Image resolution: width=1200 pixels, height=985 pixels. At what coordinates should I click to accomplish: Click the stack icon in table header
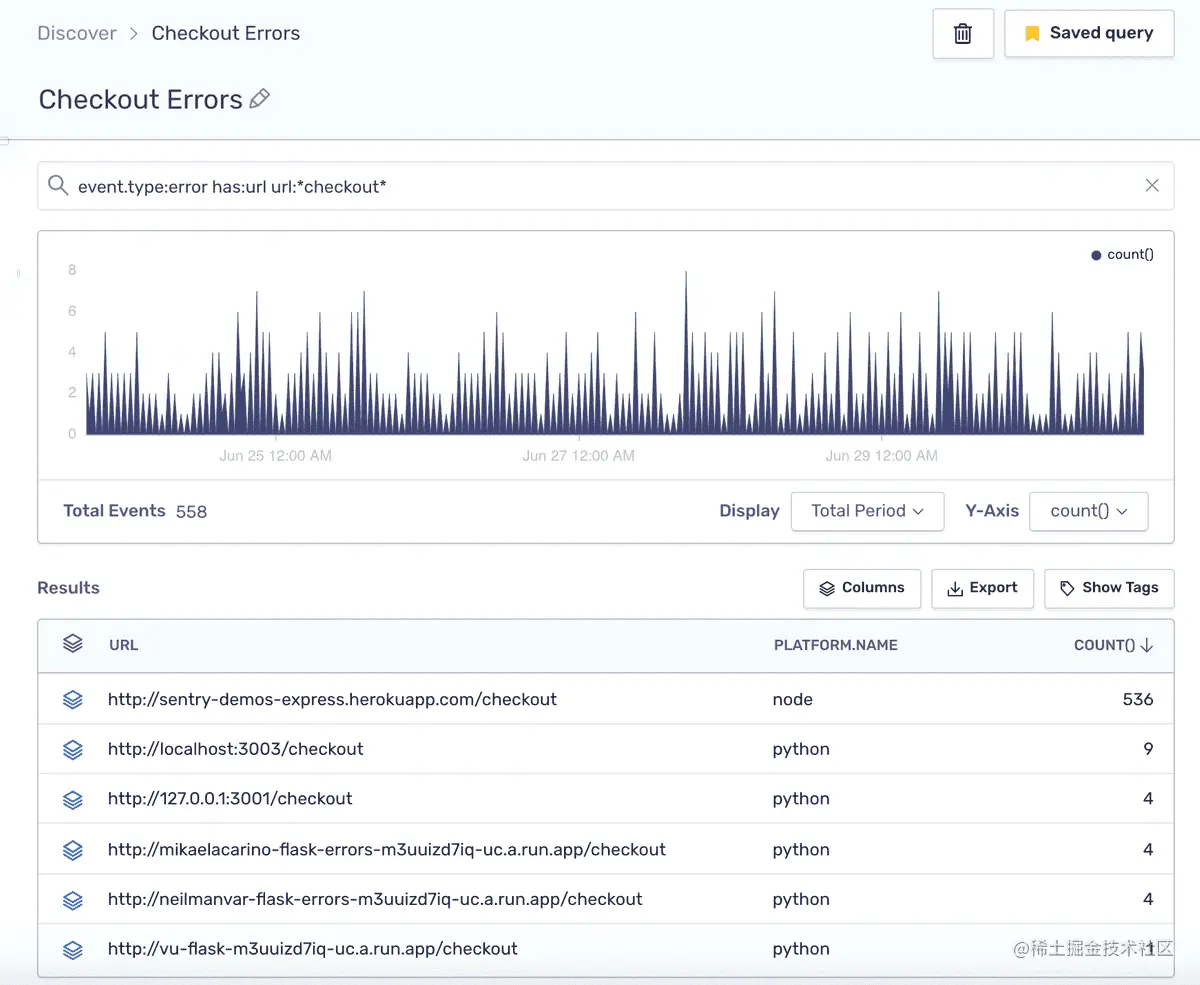point(72,645)
